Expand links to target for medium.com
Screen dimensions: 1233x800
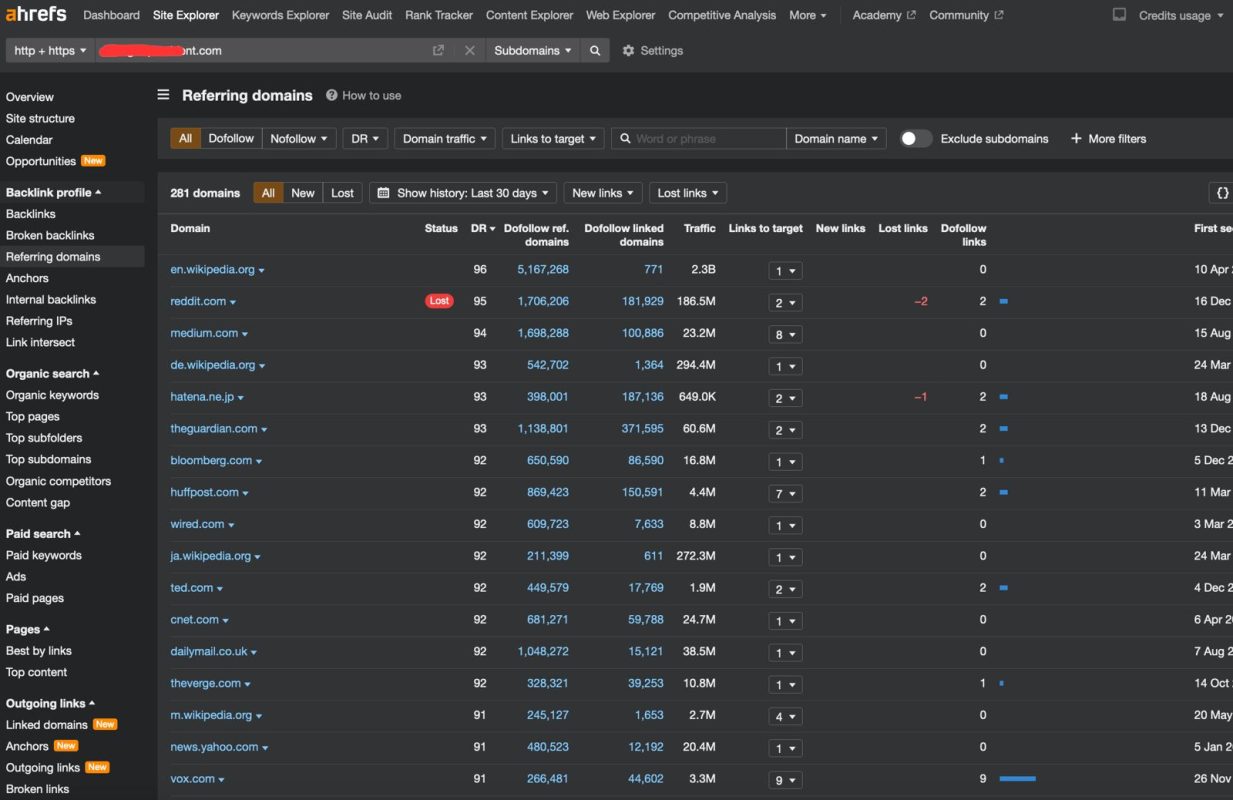[x=785, y=335]
